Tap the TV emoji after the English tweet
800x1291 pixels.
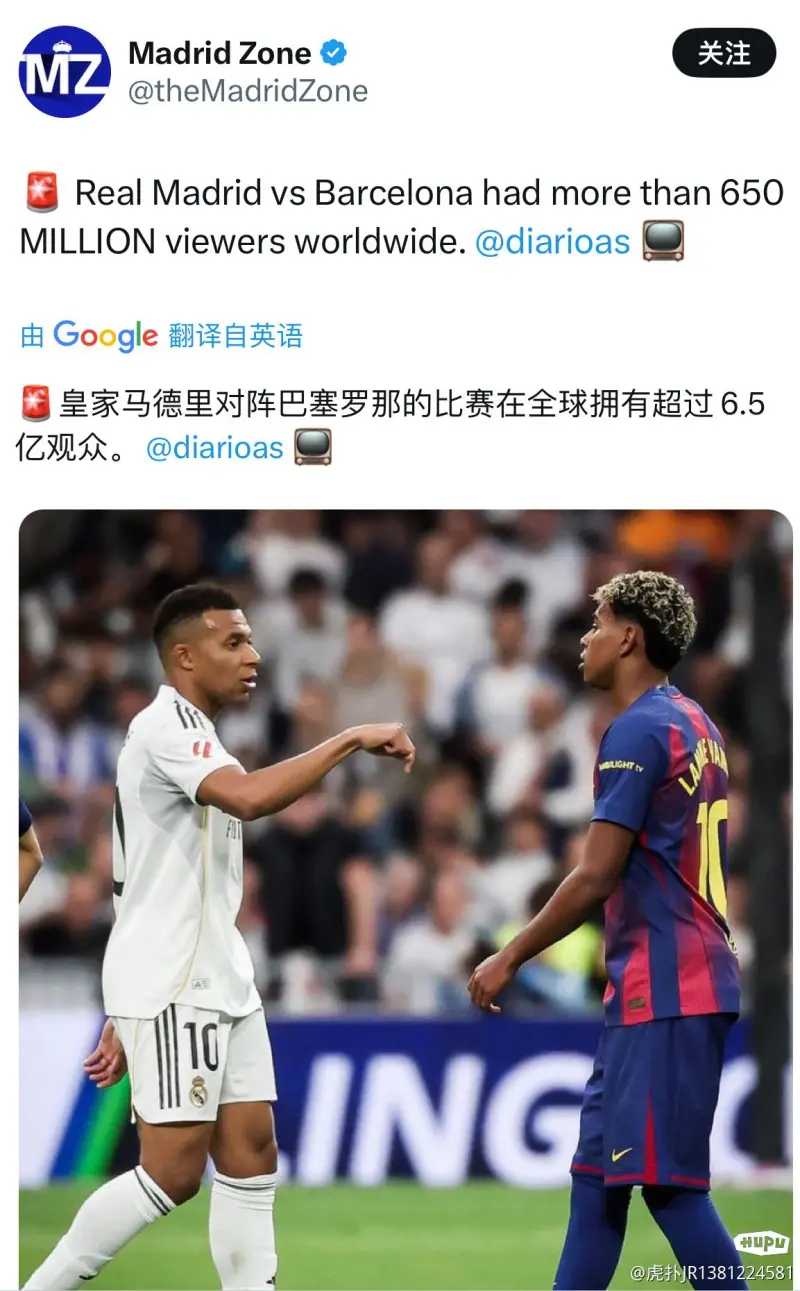[x=662, y=241]
